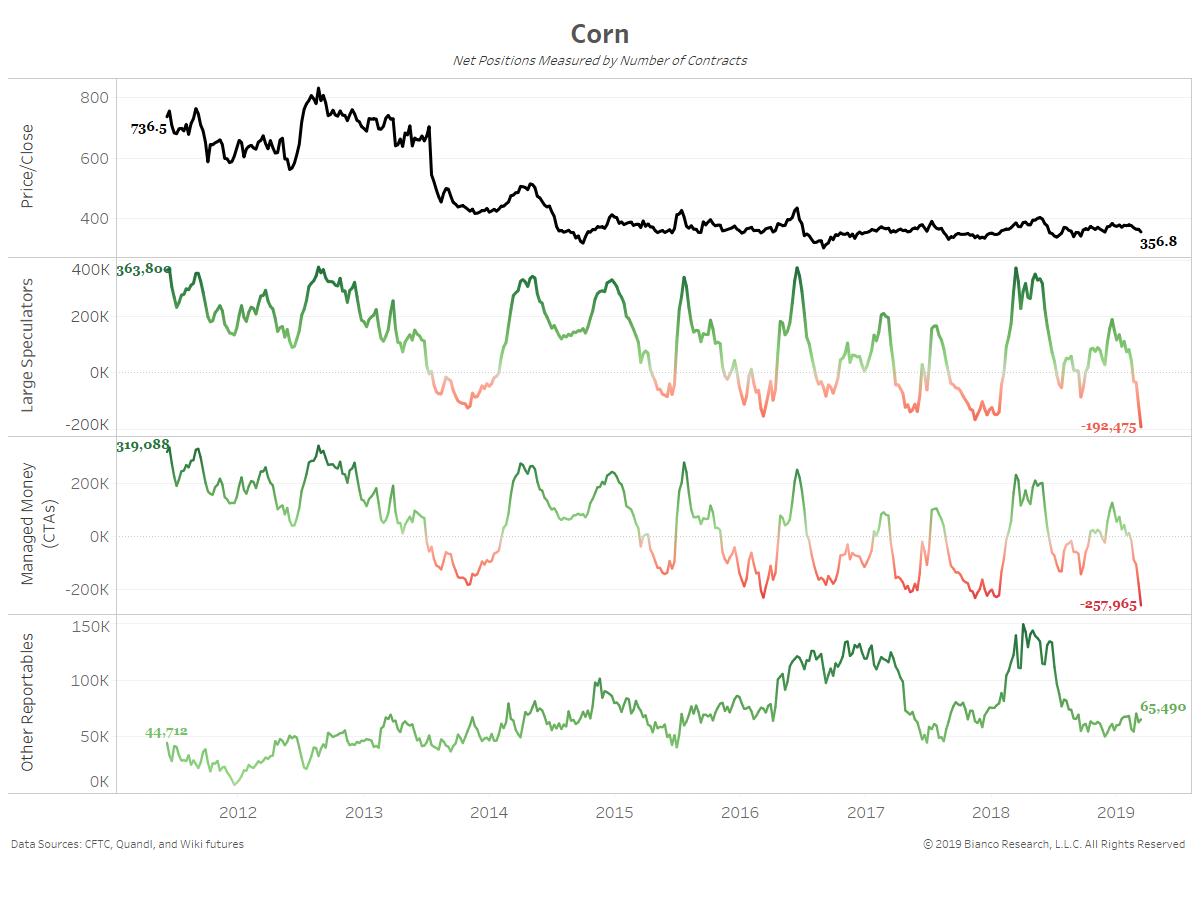The image size is (1200, 900).
Task: Click the Net Positions subtitle text
Action: 600,60
